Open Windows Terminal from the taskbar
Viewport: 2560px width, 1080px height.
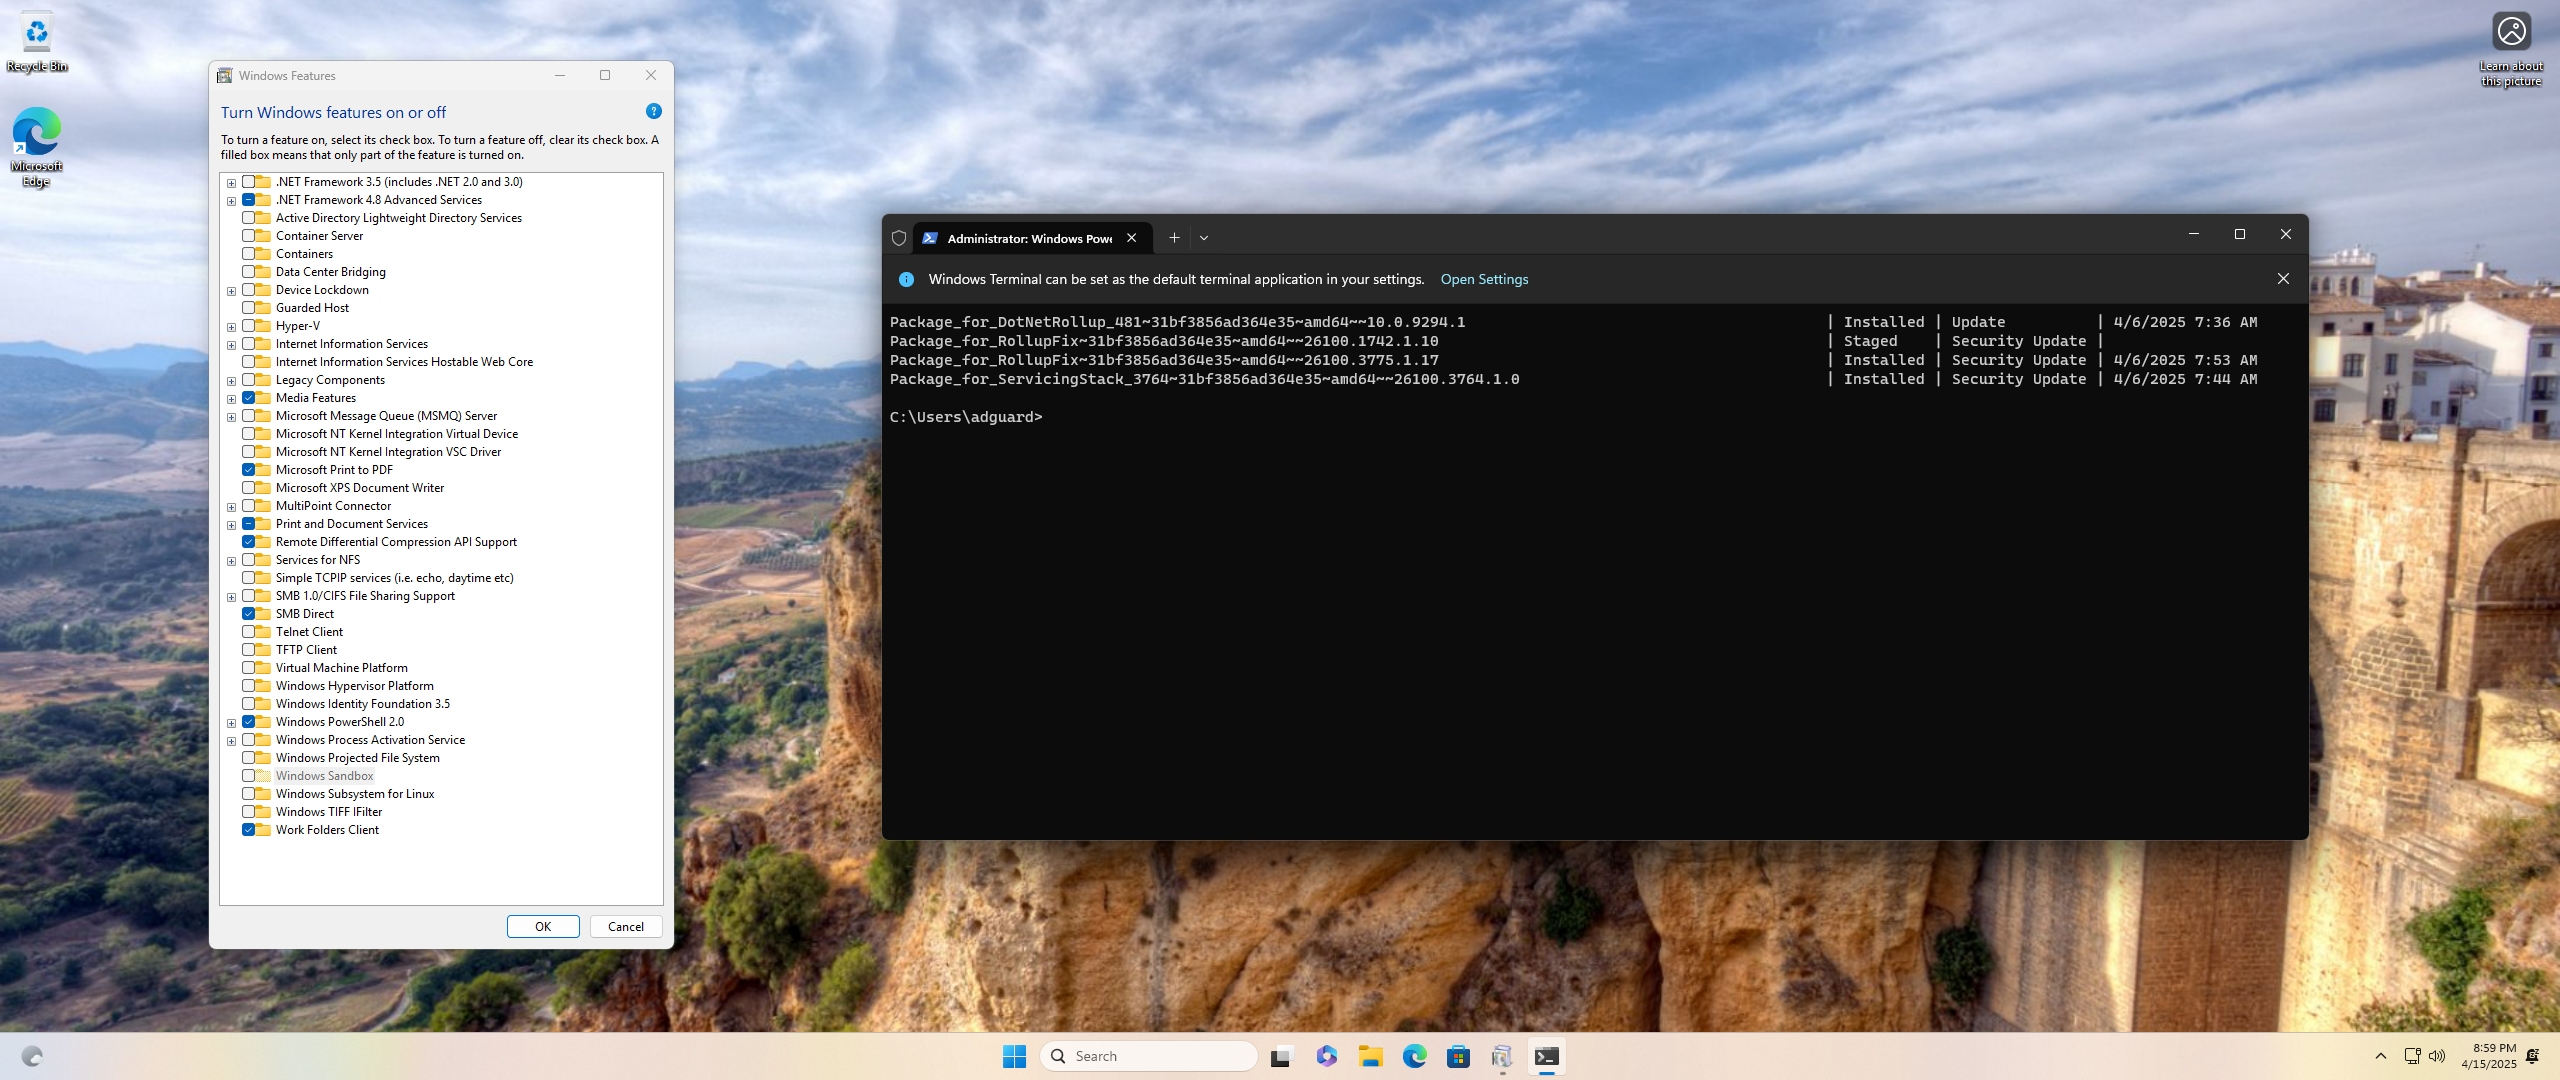pyautogui.click(x=1546, y=1055)
